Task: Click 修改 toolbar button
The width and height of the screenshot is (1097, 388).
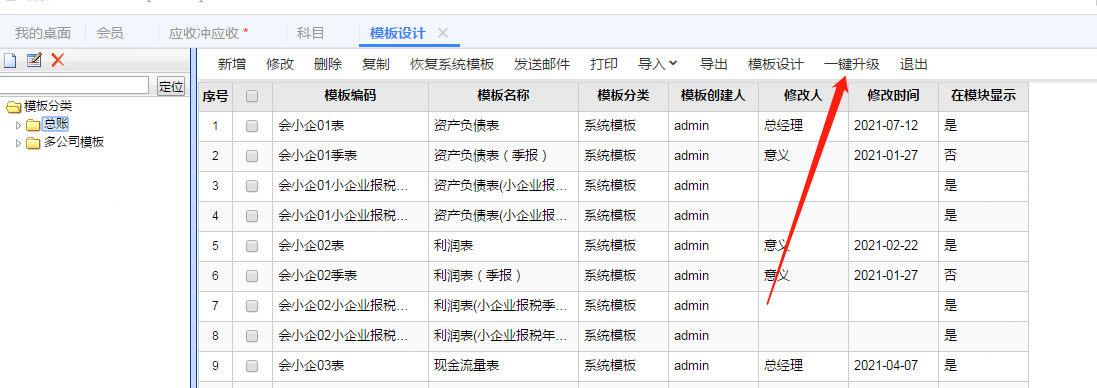Action: 280,64
